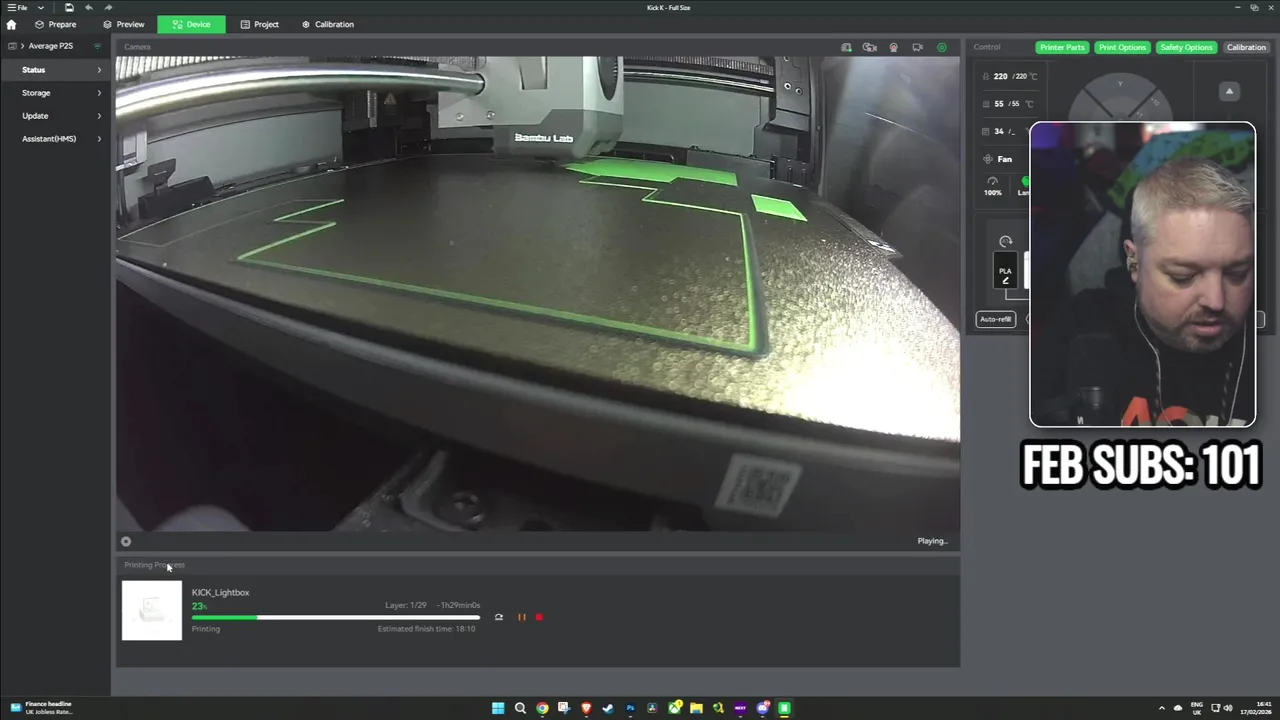This screenshot has height=720, width=1280.
Task: Open Brave browser from taskbar
Action: tap(586, 708)
